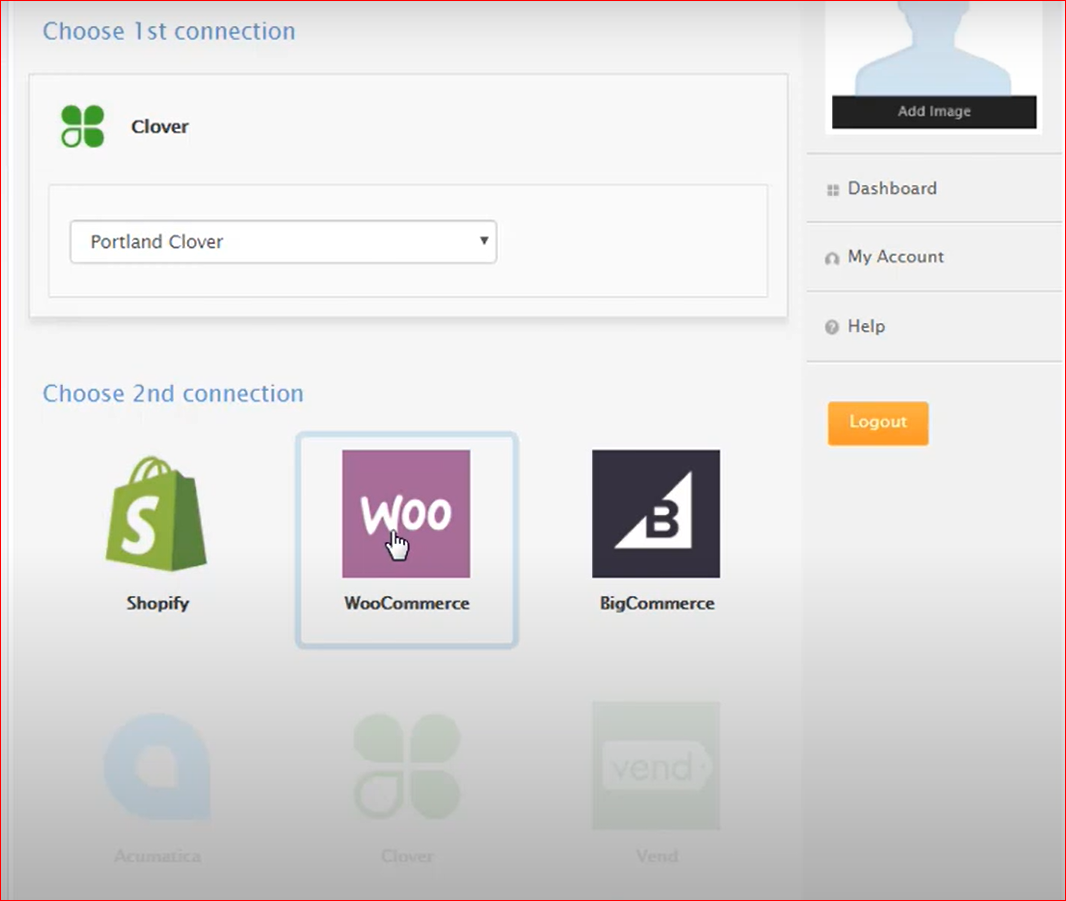This screenshot has width=1066, height=901.
Task: Click the green Clover icon in first connection
Action: (x=82, y=126)
